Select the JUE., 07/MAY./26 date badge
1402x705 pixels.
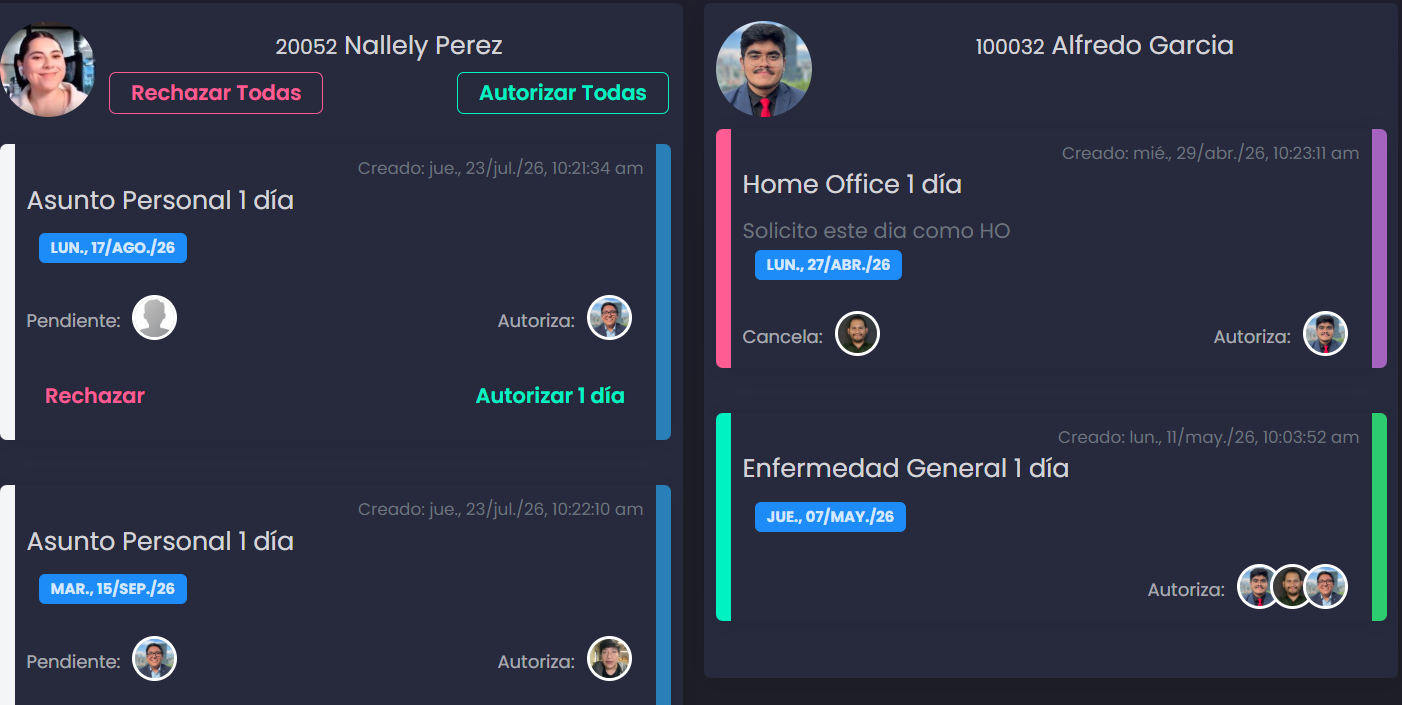click(830, 517)
